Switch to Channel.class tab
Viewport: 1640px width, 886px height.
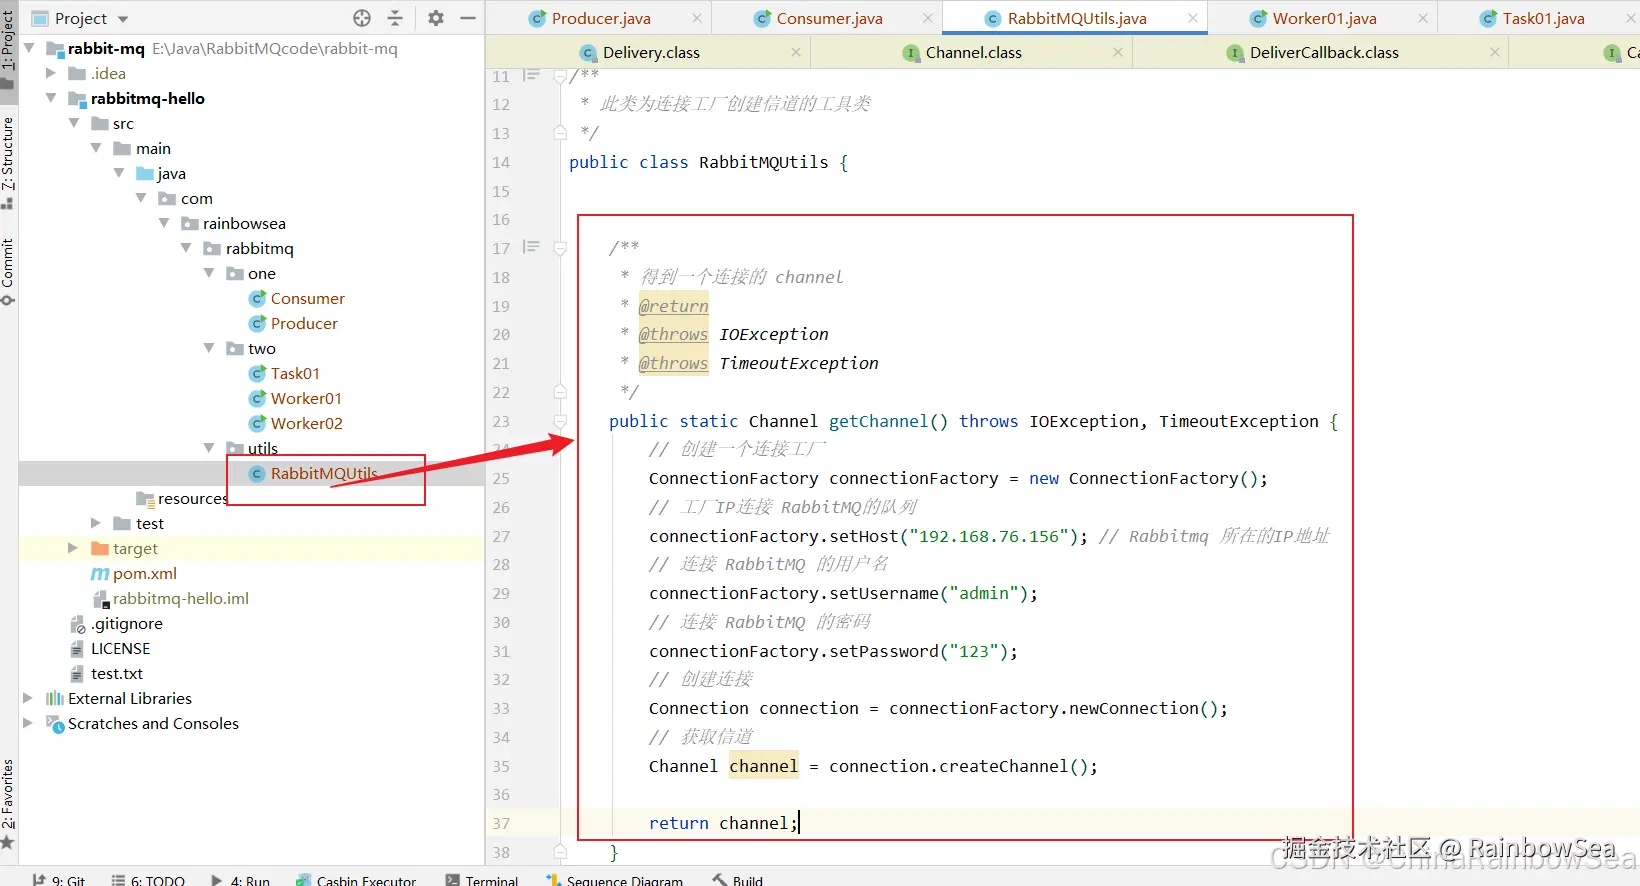pyautogui.click(x=973, y=53)
